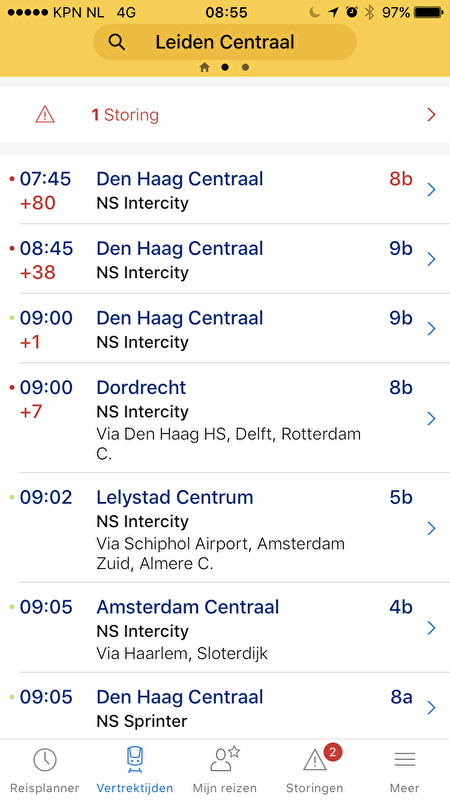Tap the search magnifier icon
Viewport: 450px width, 800px height.
117,43
